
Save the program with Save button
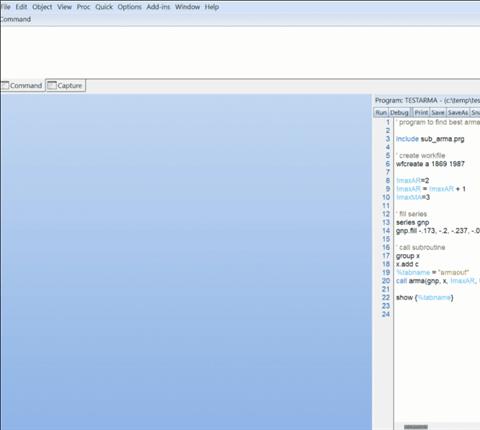click(x=438, y=113)
